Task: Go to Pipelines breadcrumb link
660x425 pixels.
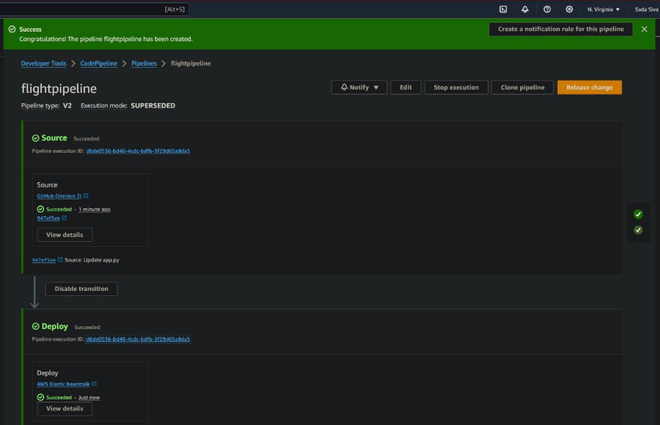Action: tap(144, 63)
